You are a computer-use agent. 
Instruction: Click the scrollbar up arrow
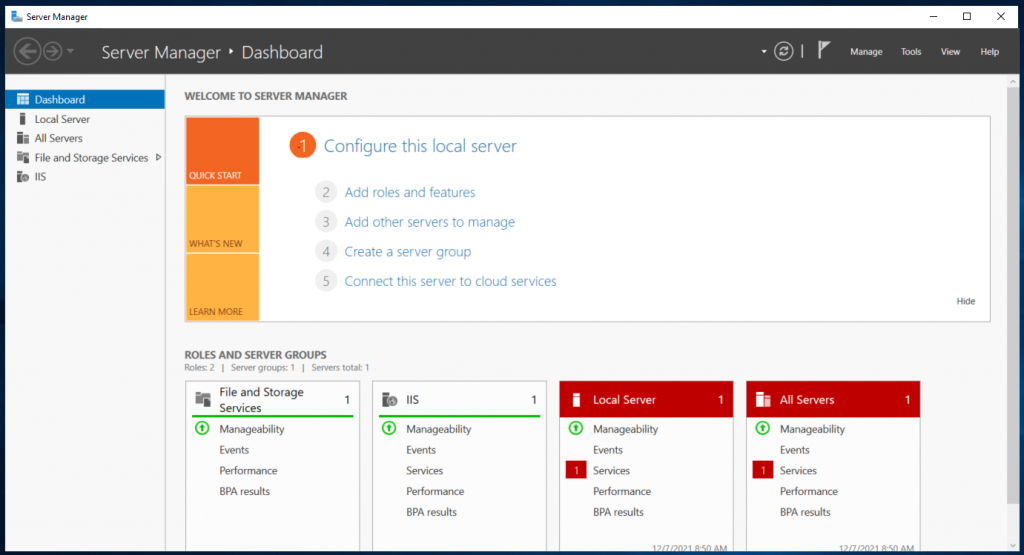1013,82
